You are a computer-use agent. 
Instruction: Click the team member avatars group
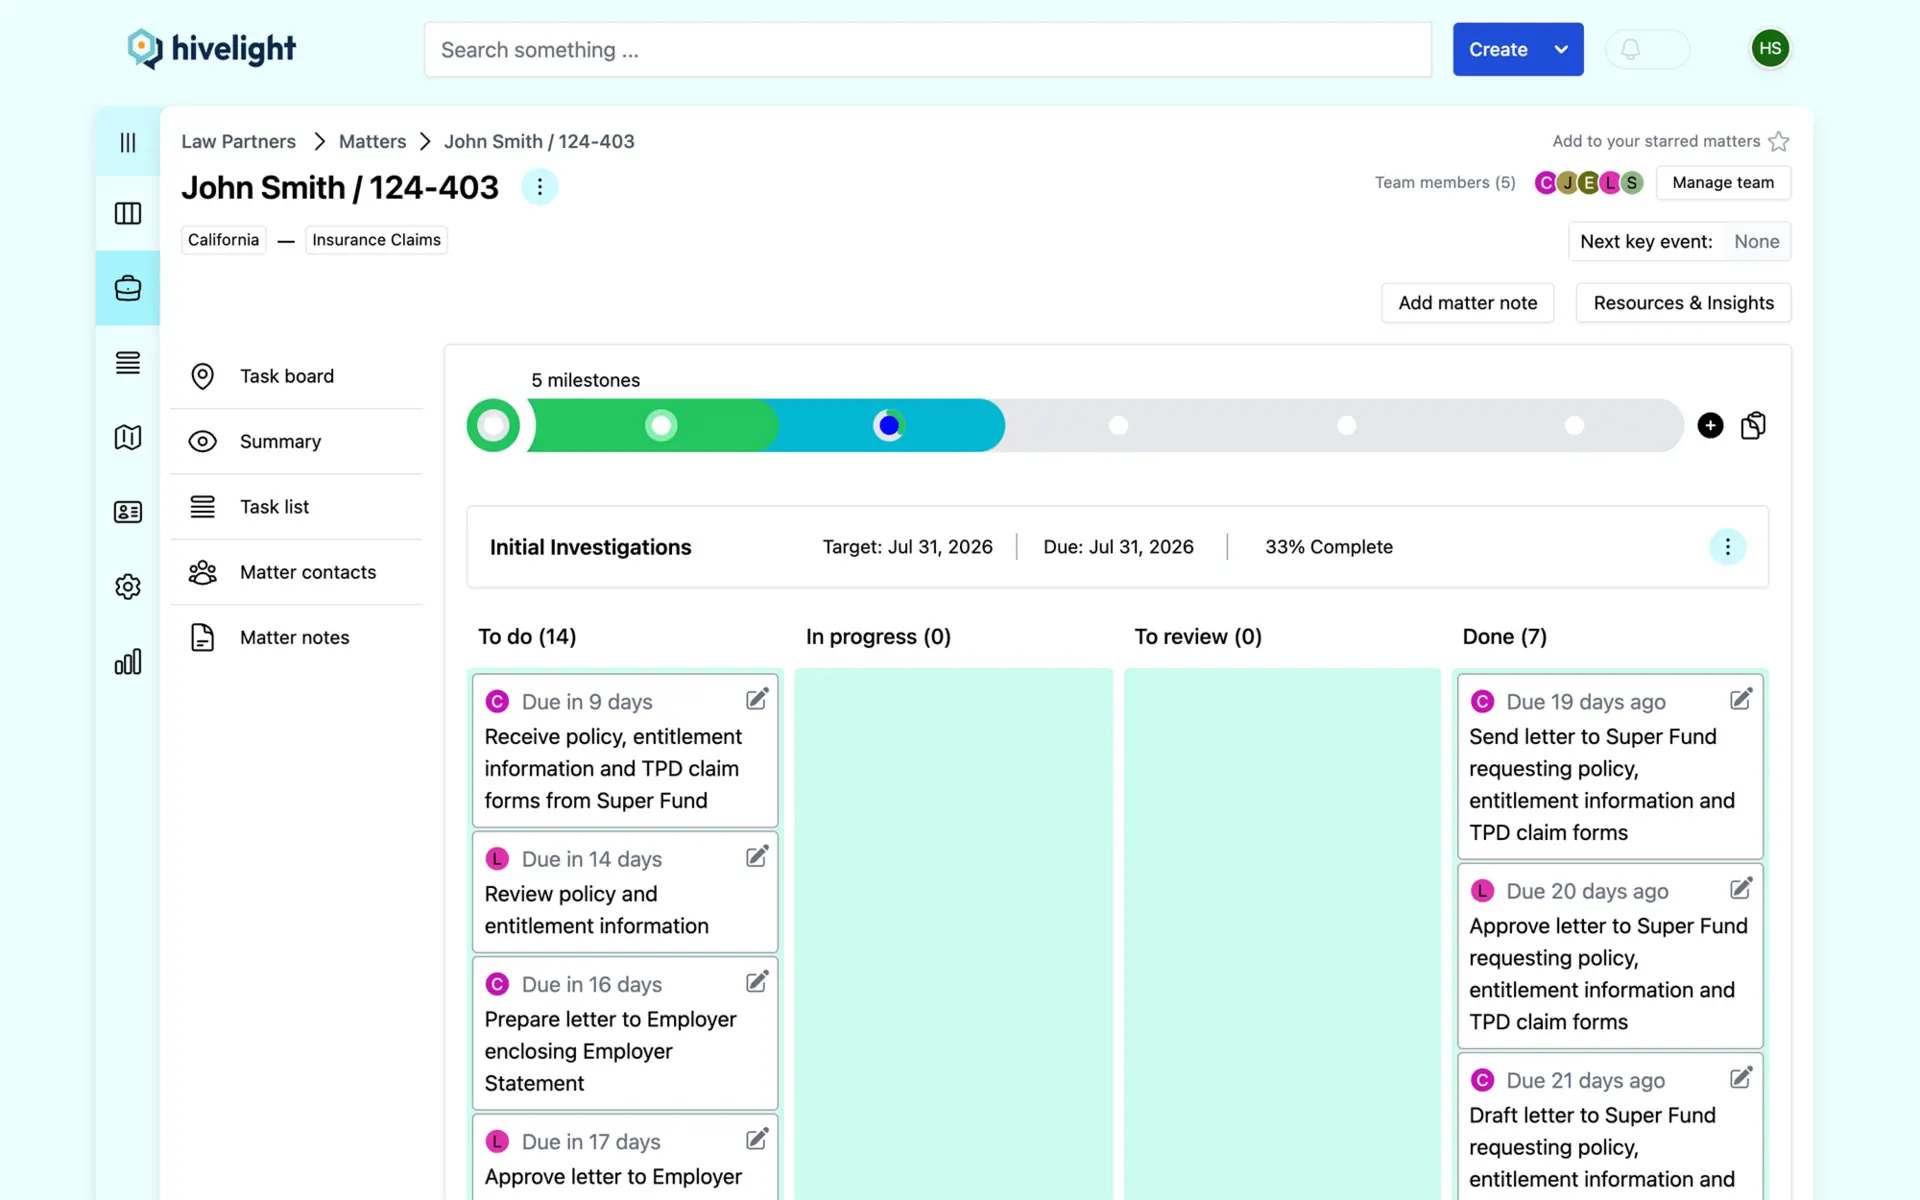click(x=1589, y=183)
